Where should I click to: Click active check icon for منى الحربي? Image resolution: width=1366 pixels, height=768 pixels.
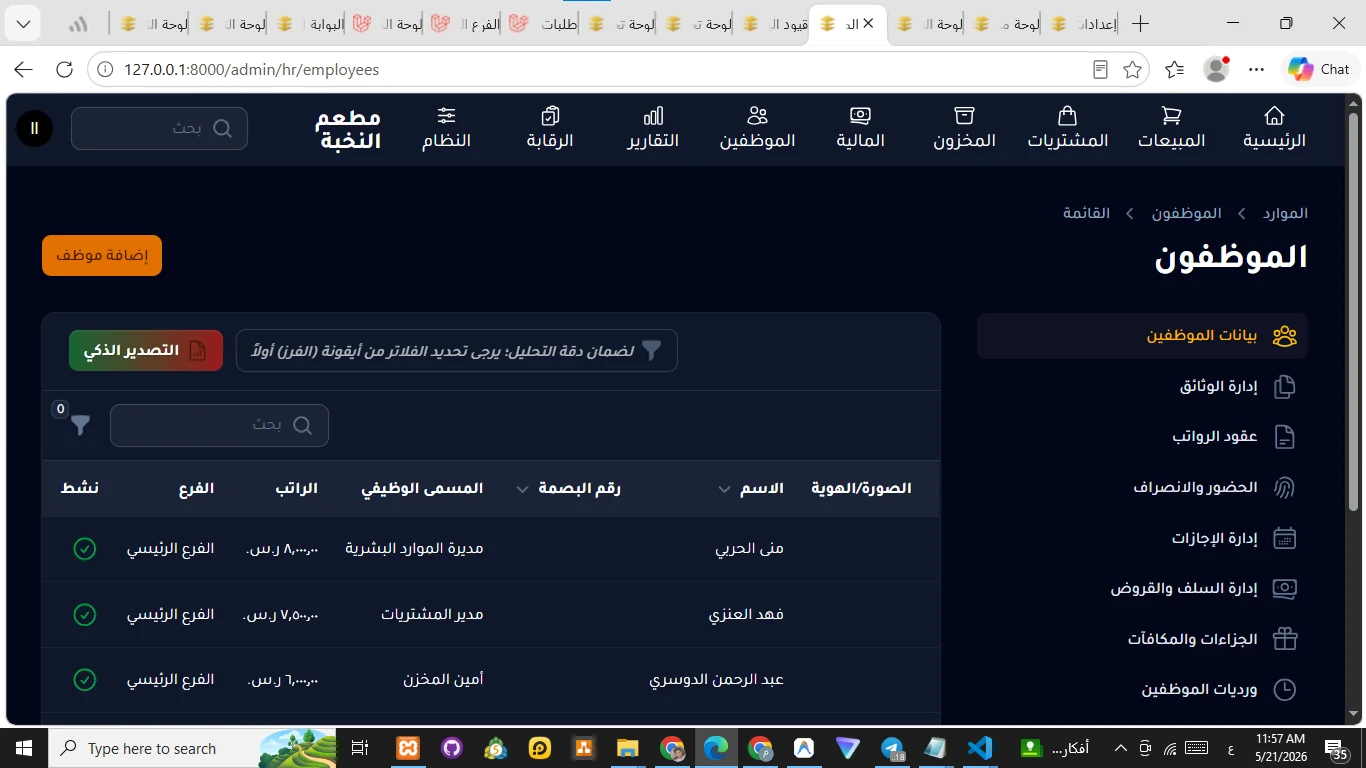(85, 549)
